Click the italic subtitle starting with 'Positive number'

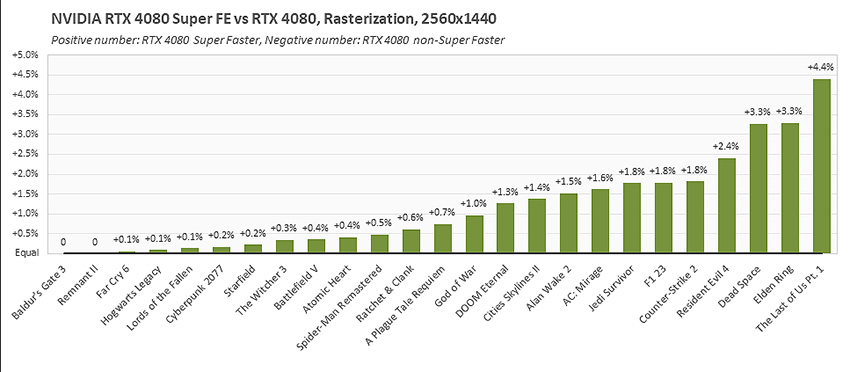[x=278, y=41]
